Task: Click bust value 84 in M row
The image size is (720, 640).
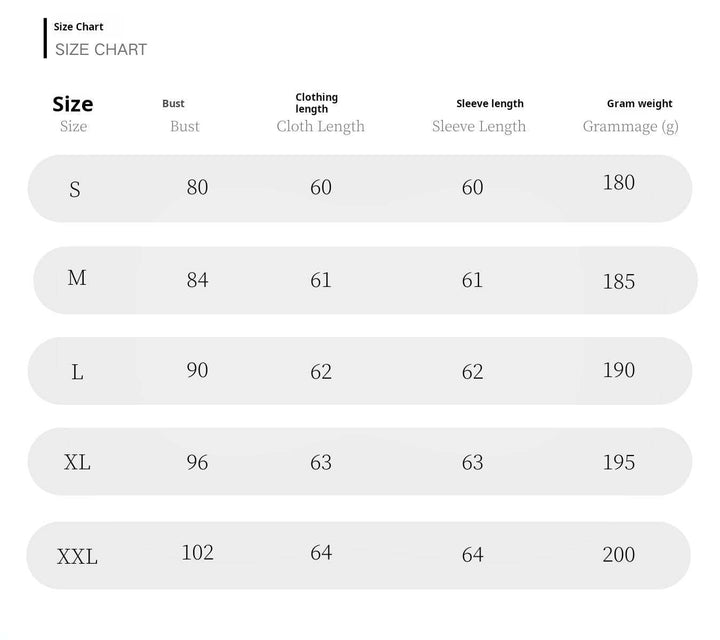Action: pos(197,280)
